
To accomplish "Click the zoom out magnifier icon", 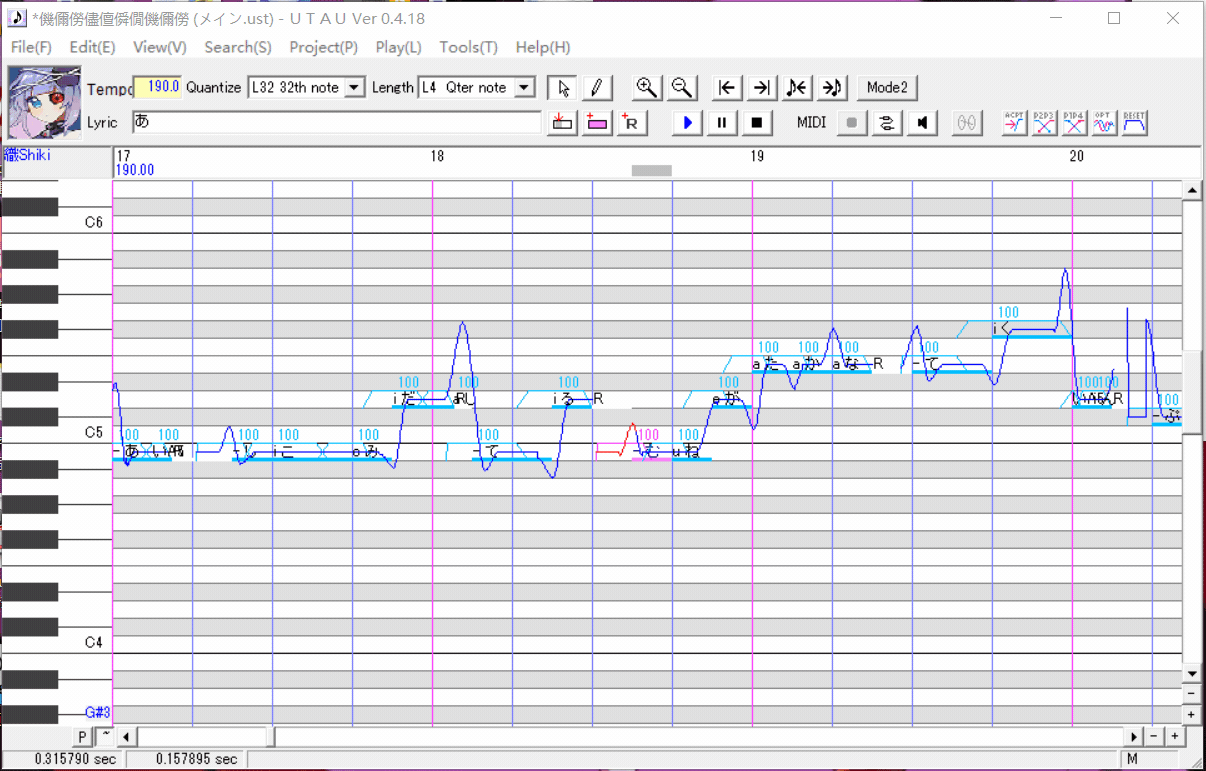I will 682,88.
